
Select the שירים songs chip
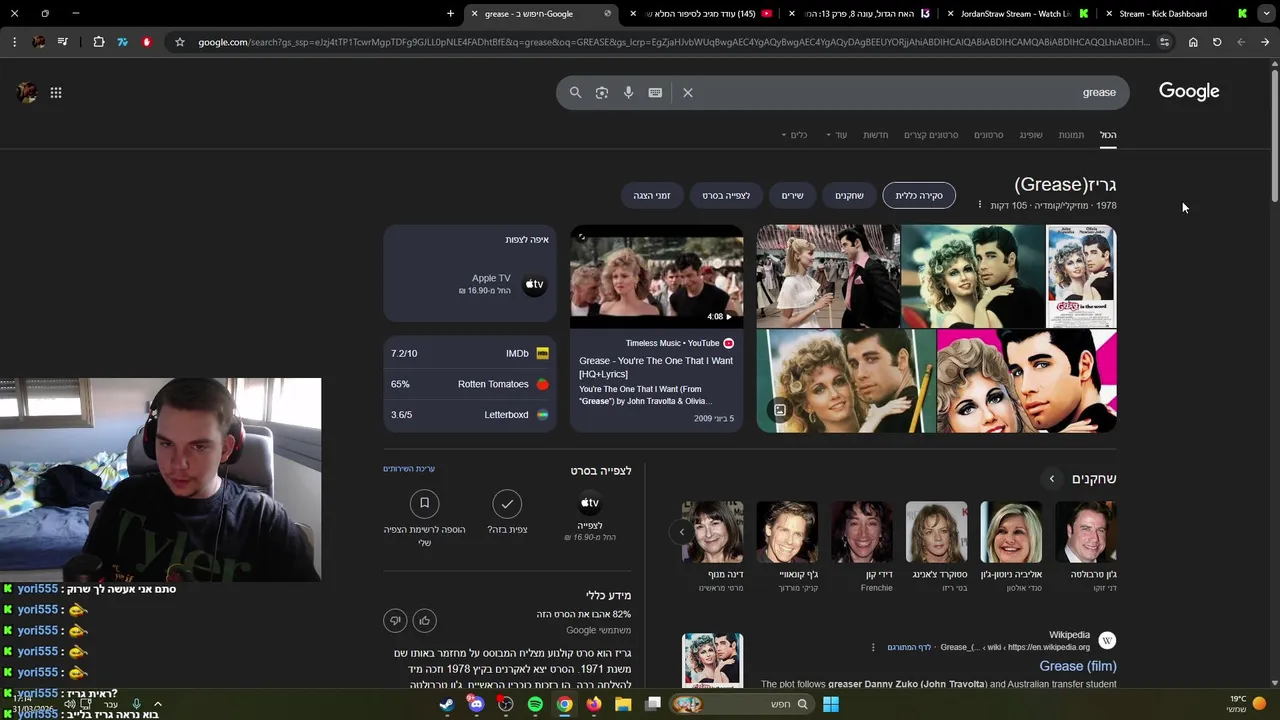(x=792, y=195)
